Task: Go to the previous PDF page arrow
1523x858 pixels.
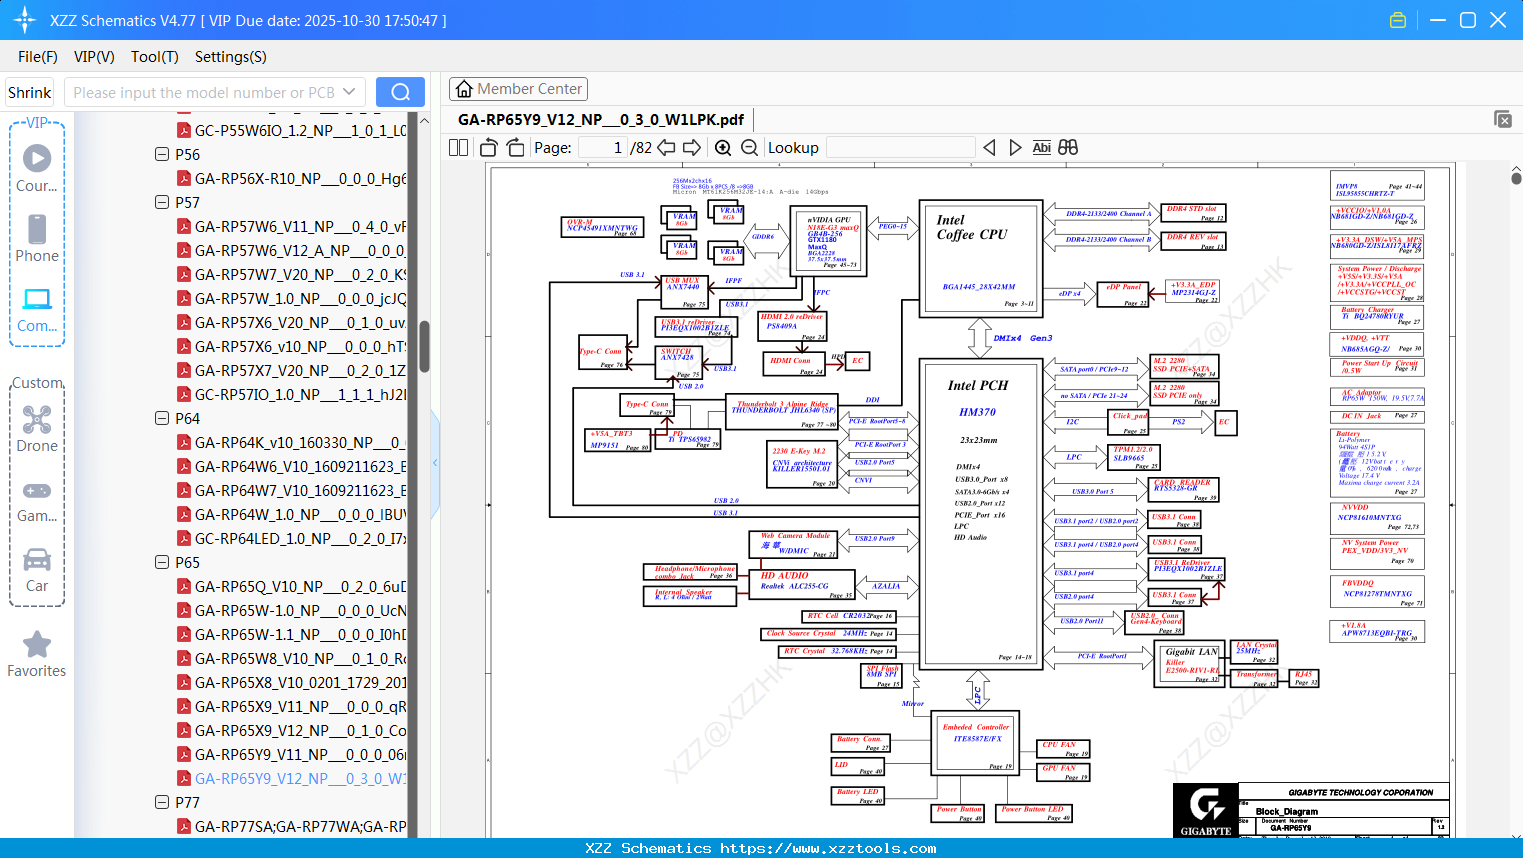Action: (x=666, y=148)
